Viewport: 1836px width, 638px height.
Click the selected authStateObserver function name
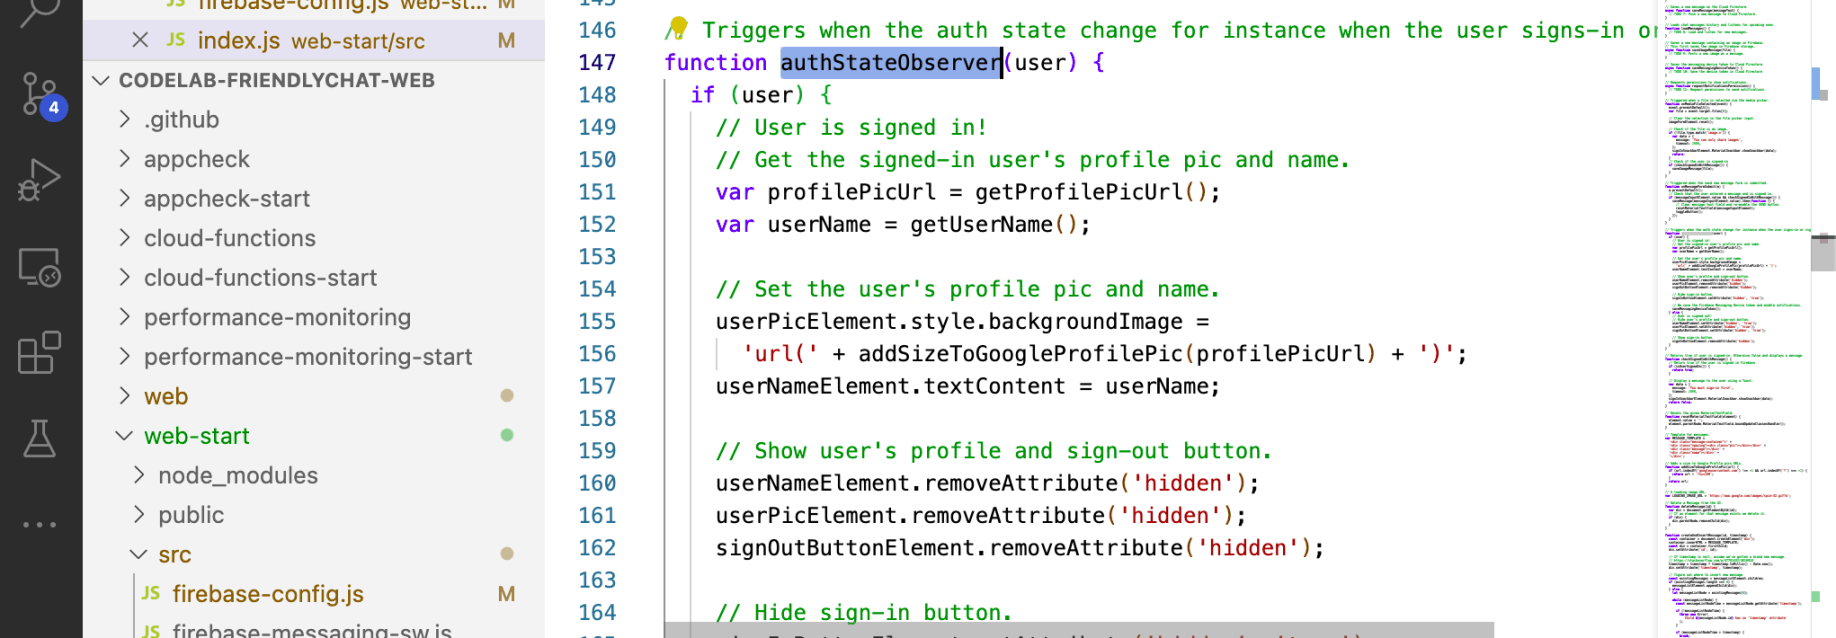click(x=891, y=62)
